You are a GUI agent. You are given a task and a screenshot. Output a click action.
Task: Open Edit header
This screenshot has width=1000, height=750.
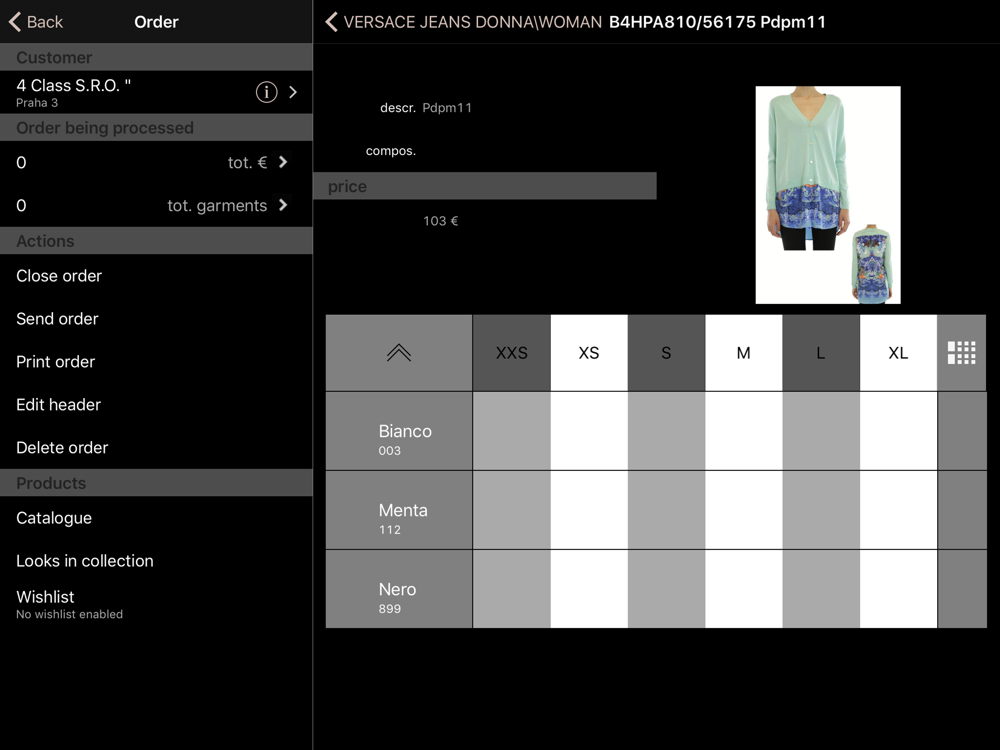[156, 404]
